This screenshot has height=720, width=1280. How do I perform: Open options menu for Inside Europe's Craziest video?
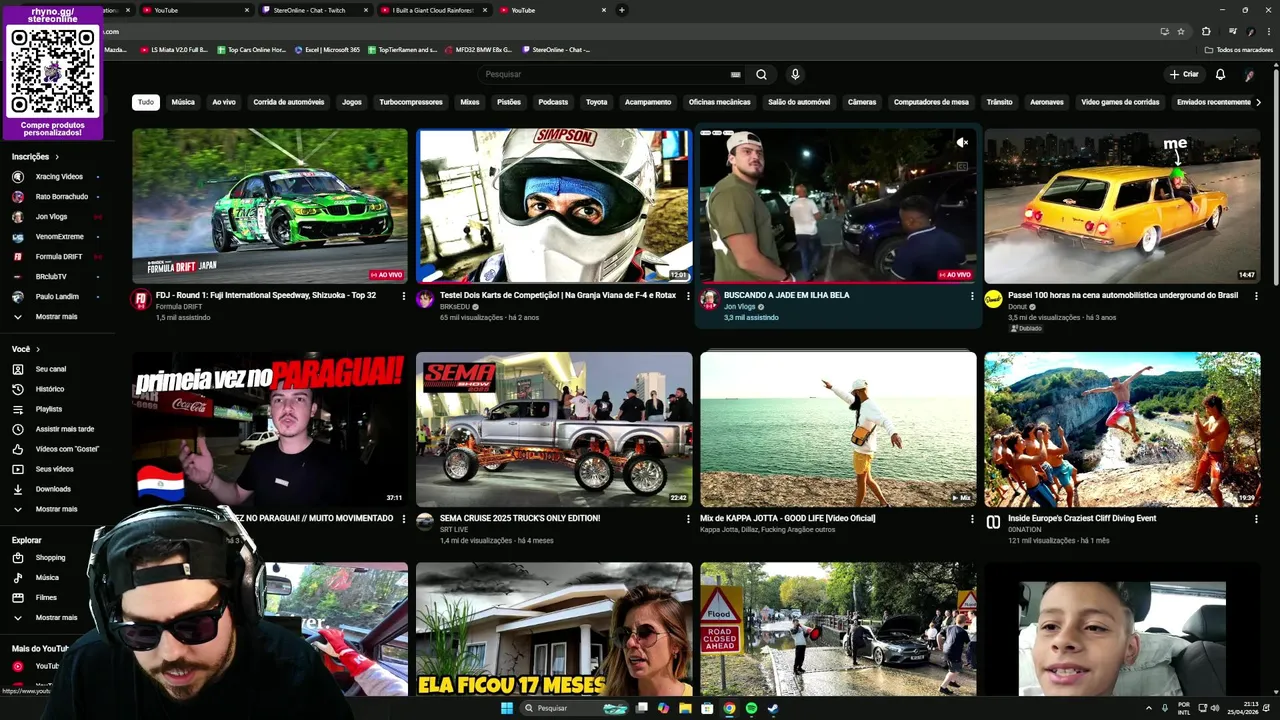[x=1256, y=519]
